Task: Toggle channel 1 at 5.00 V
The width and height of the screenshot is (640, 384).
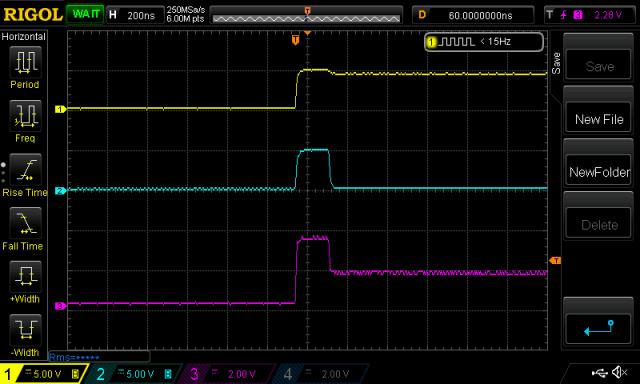Action: tap(42, 374)
